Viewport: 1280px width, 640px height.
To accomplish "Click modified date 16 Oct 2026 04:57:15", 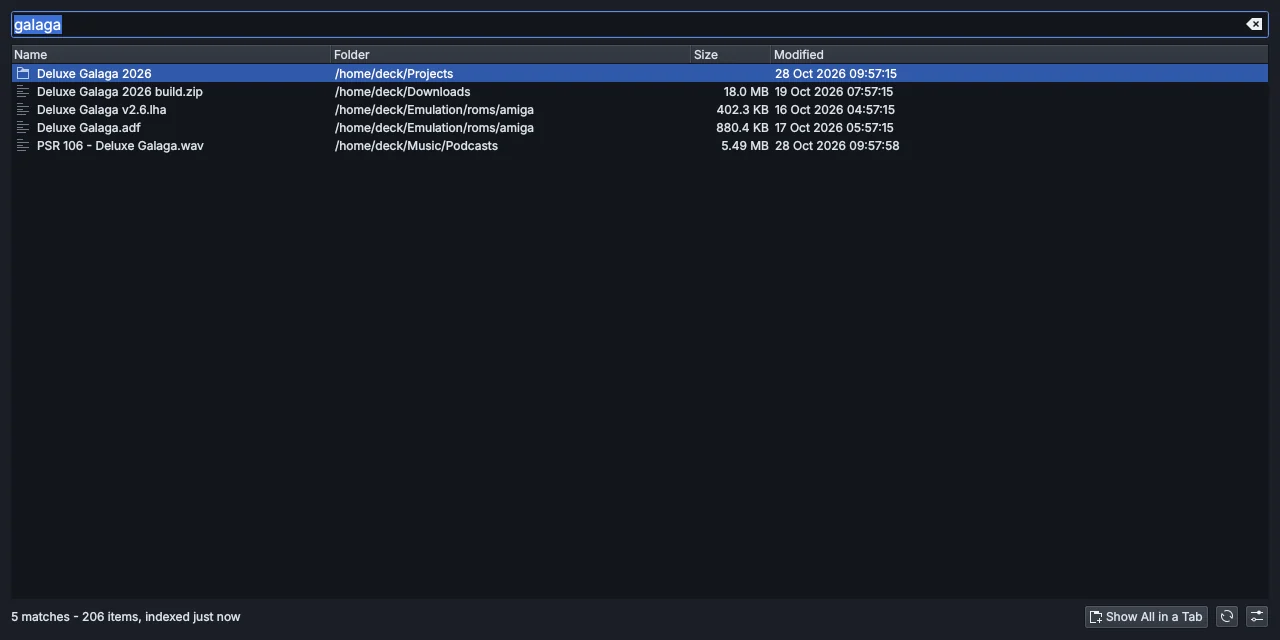I will [835, 109].
